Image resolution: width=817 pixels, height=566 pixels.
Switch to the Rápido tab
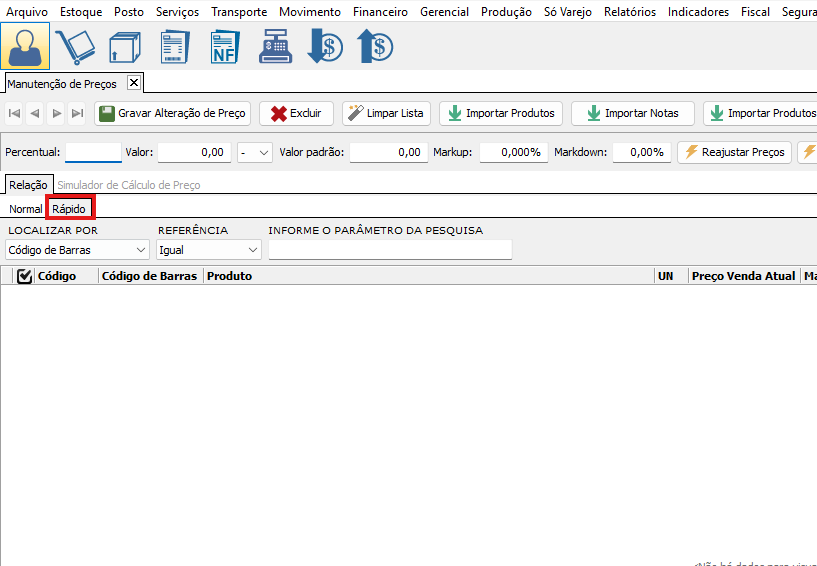click(x=69, y=209)
